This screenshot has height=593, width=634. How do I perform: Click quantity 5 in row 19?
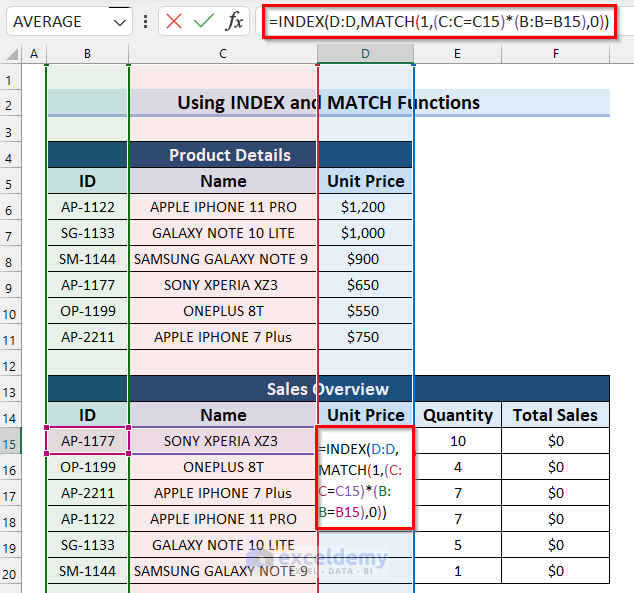458,545
